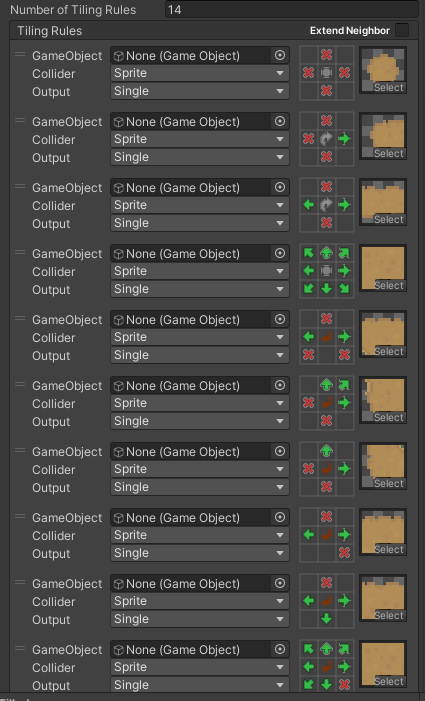The height and width of the screenshot is (701, 425).
Task: Open the Collider dropdown of the tenth rule
Action: pyautogui.click(x=200, y=667)
